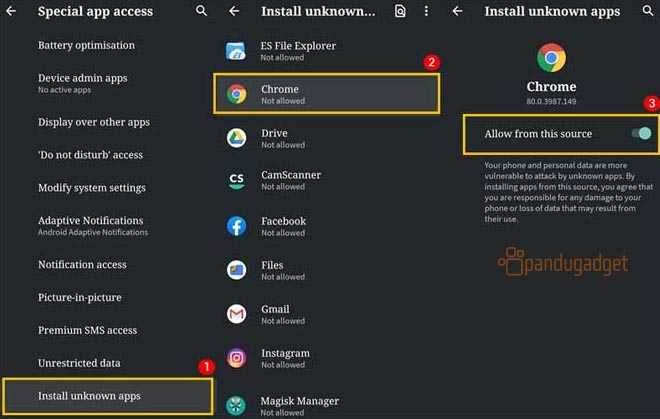Tap the Google Drive app icon
The height and width of the screenshot is (419, 660).
point(237,138)
